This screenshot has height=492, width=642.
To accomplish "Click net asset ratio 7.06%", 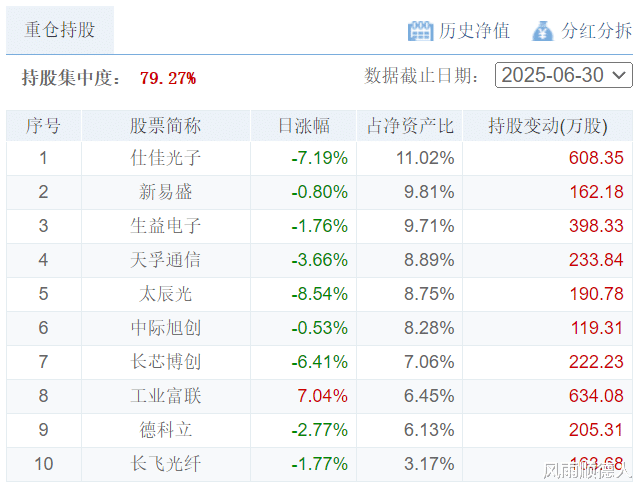I will coord(429,362).
